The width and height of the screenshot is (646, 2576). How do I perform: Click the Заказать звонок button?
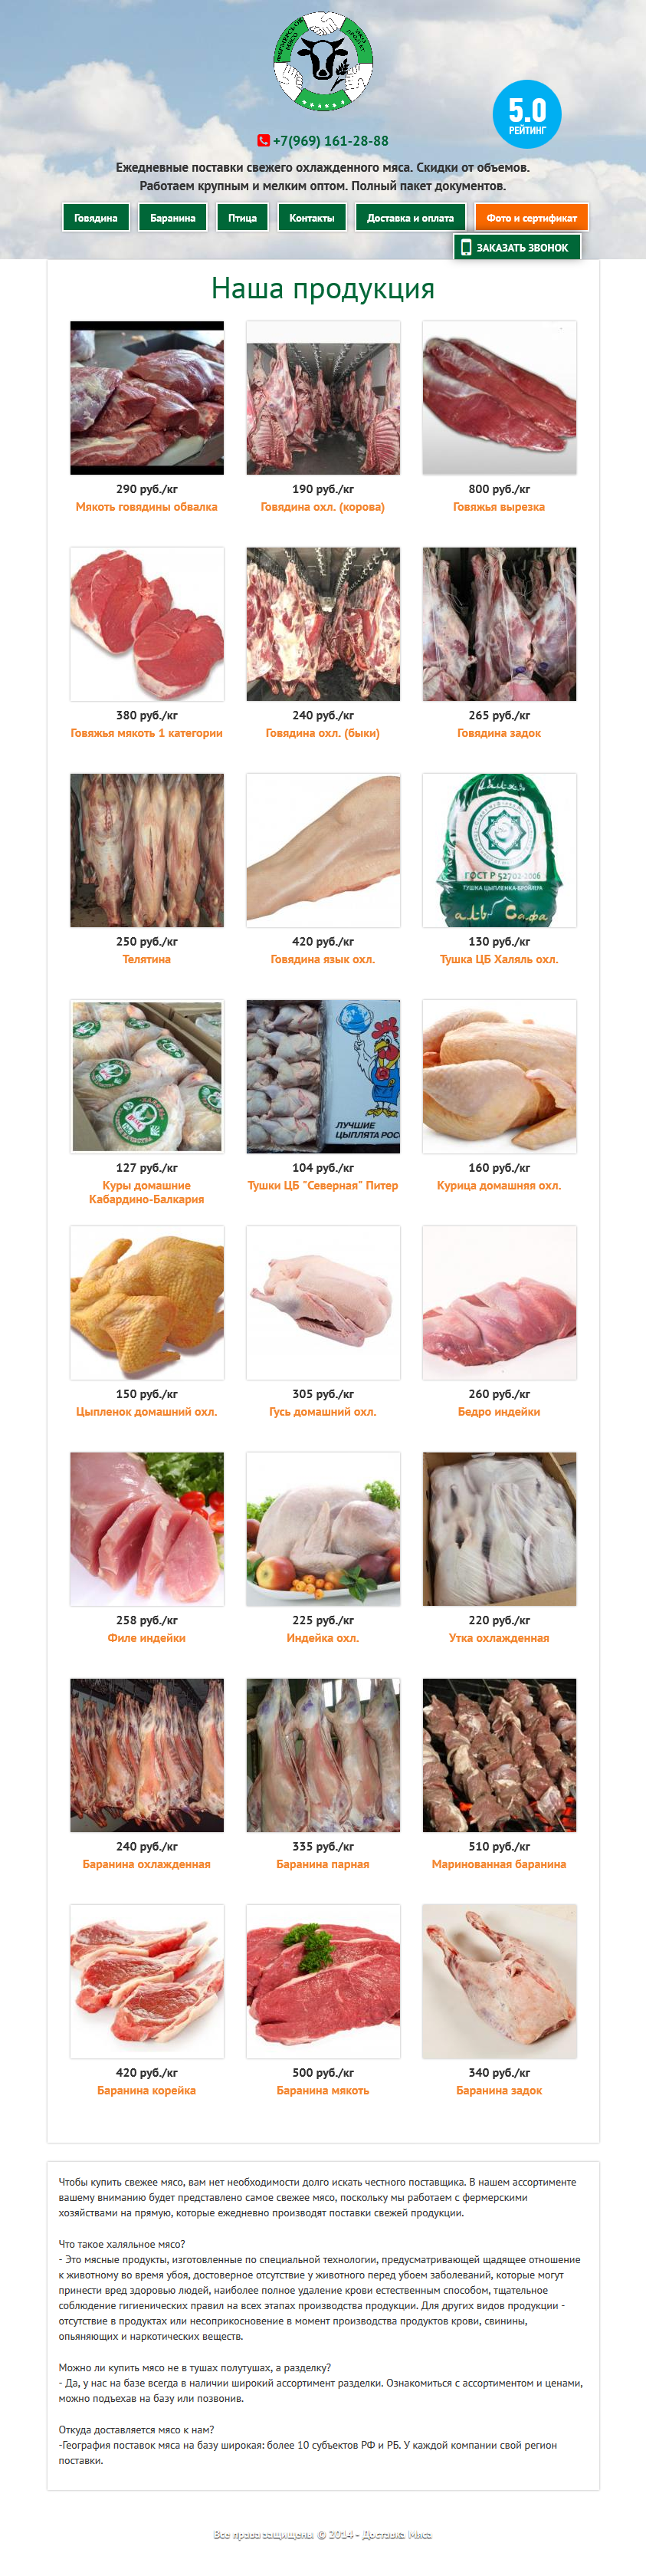pyautogui.click(x=517, y=247)
